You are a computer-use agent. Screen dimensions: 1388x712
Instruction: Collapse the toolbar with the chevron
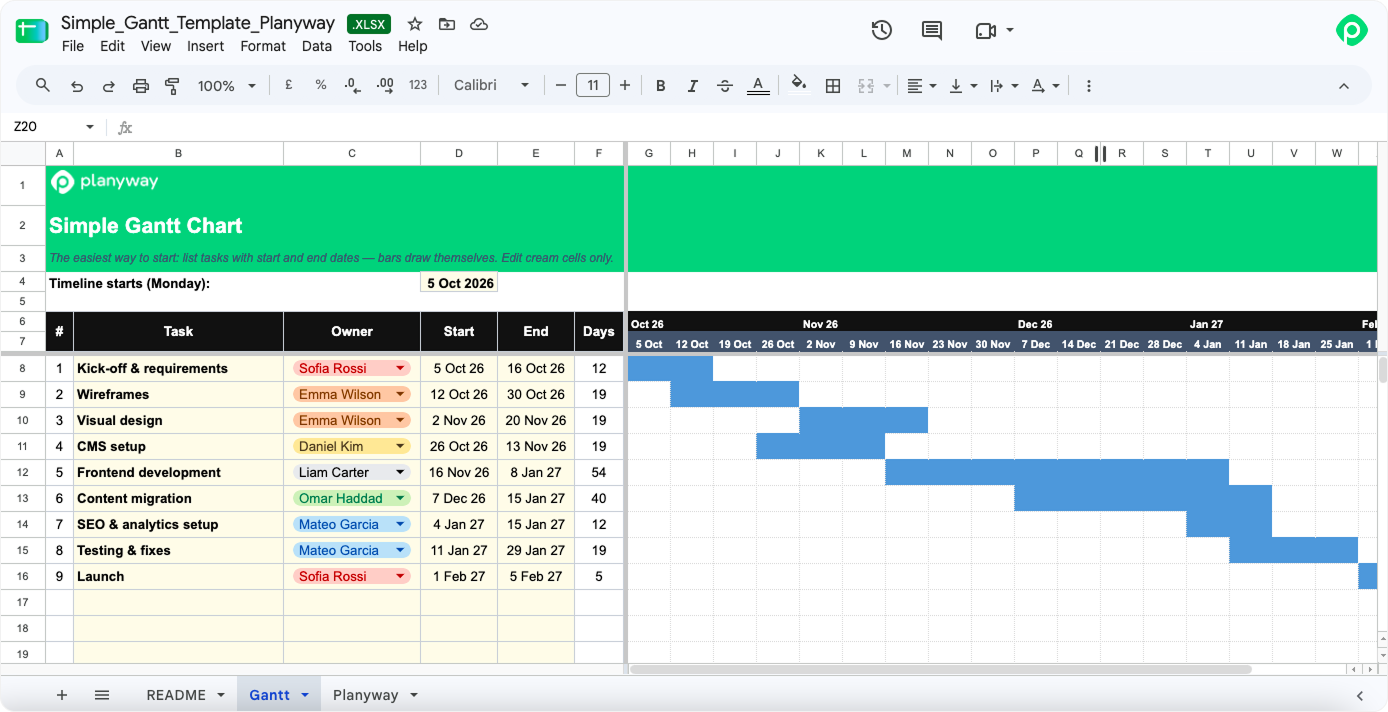pyautogui.click(x=1344, y=86)
